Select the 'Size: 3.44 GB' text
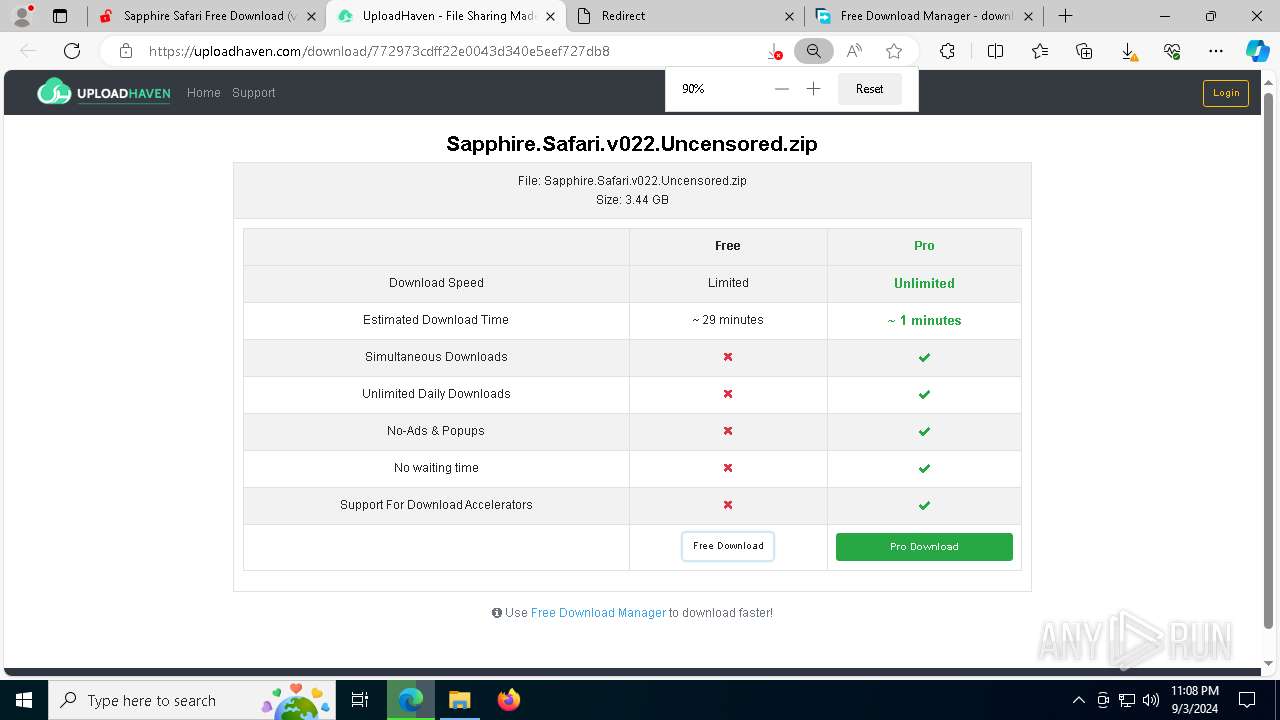Viewport: 1280px width, 720px height. [x=632, y=200]
